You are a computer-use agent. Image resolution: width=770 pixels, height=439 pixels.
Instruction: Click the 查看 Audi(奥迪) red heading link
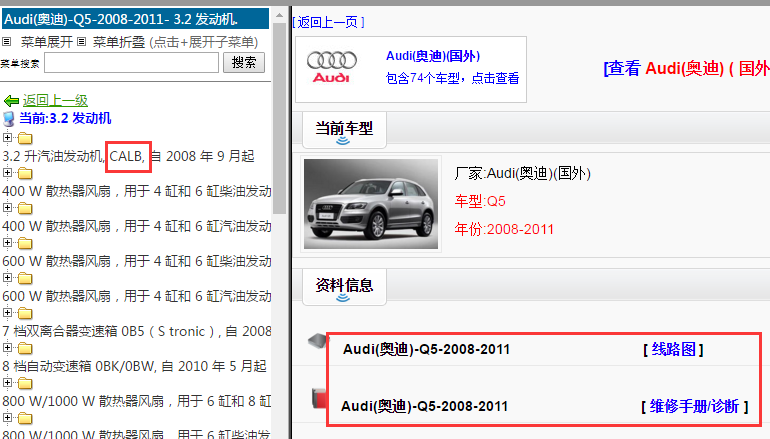pos(687,68)
